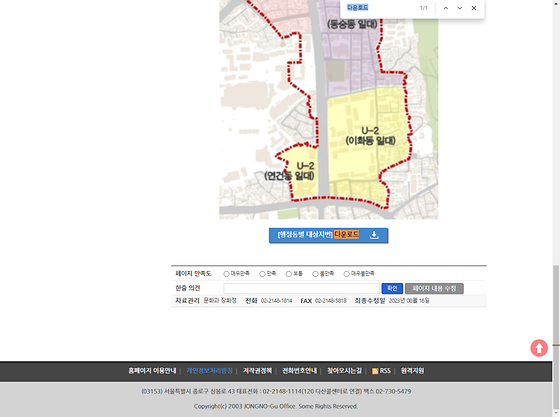Click the U-2 이화동 일대 yellow map area
Viewport: 560px width, 417px height.
coord(370,136)
